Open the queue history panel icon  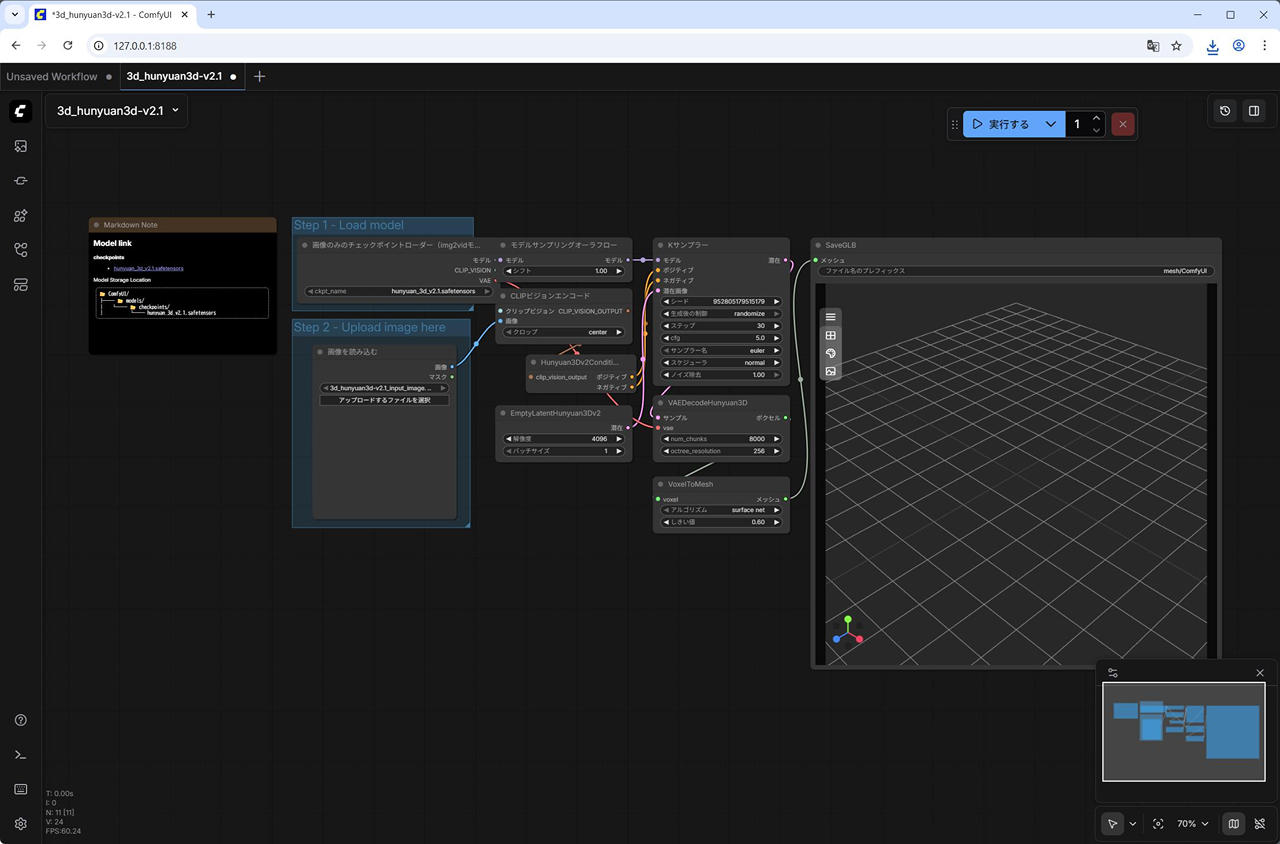point(1225,111)
